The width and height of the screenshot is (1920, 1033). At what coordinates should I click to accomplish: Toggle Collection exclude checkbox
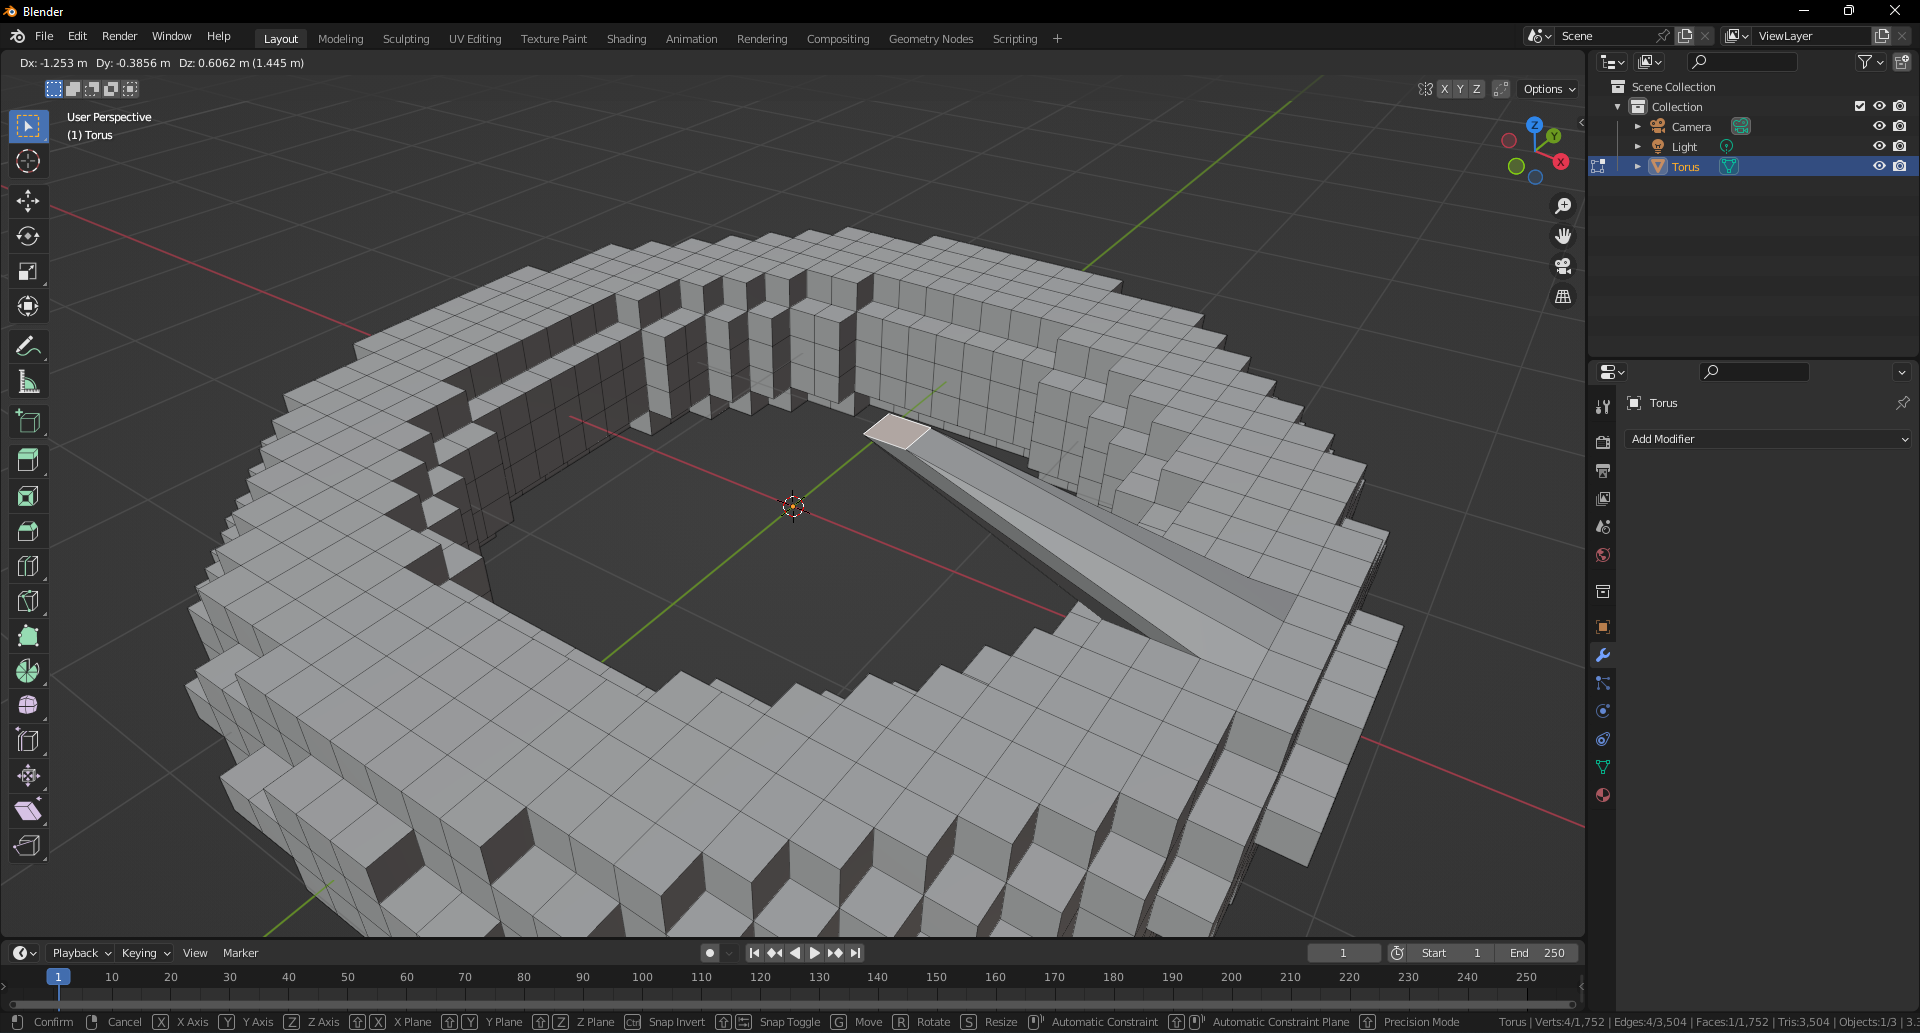click(x=1860, y=106)
